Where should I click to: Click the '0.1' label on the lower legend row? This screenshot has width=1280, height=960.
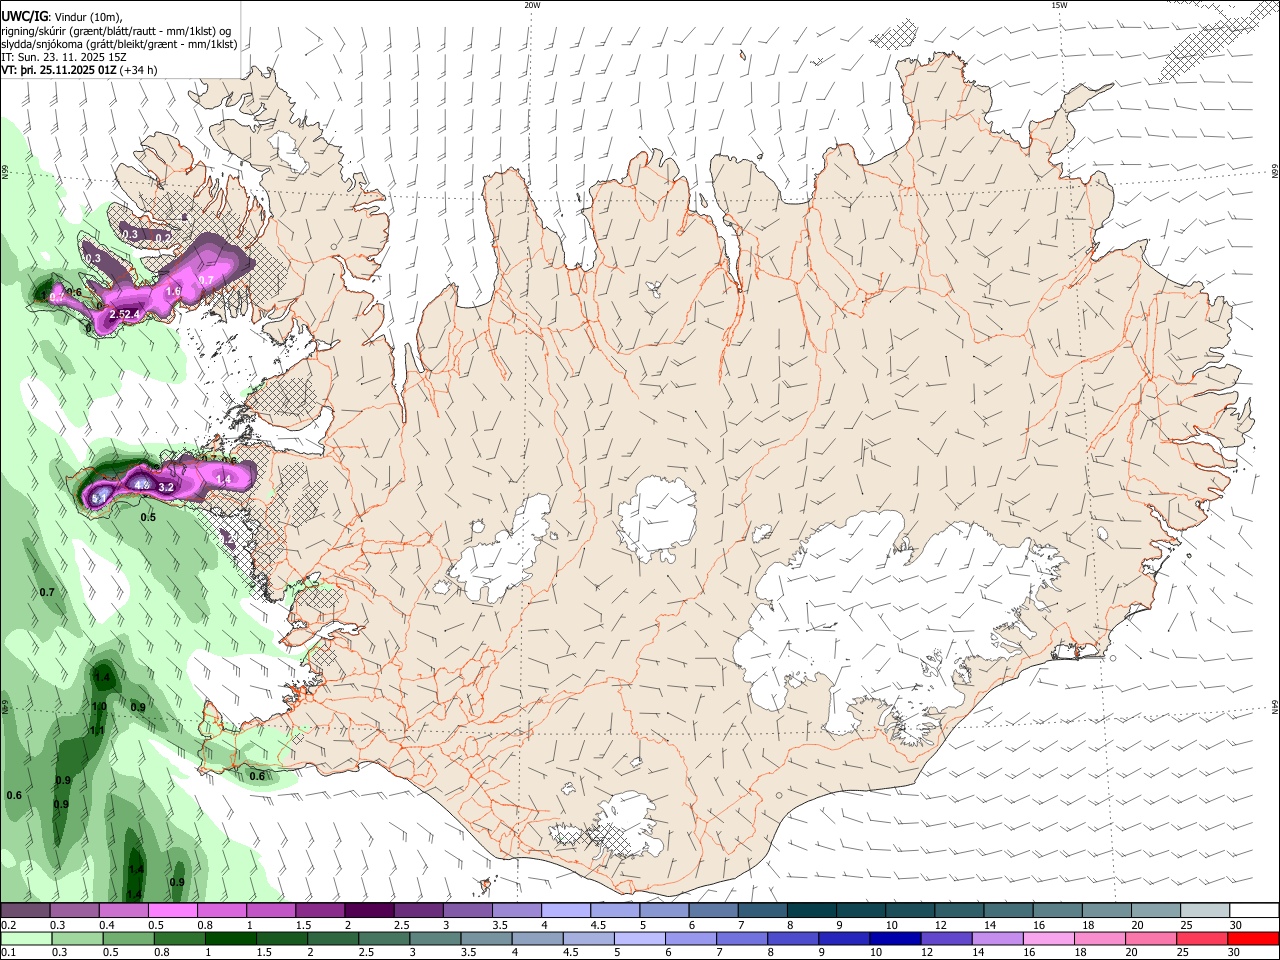point(9,952)
